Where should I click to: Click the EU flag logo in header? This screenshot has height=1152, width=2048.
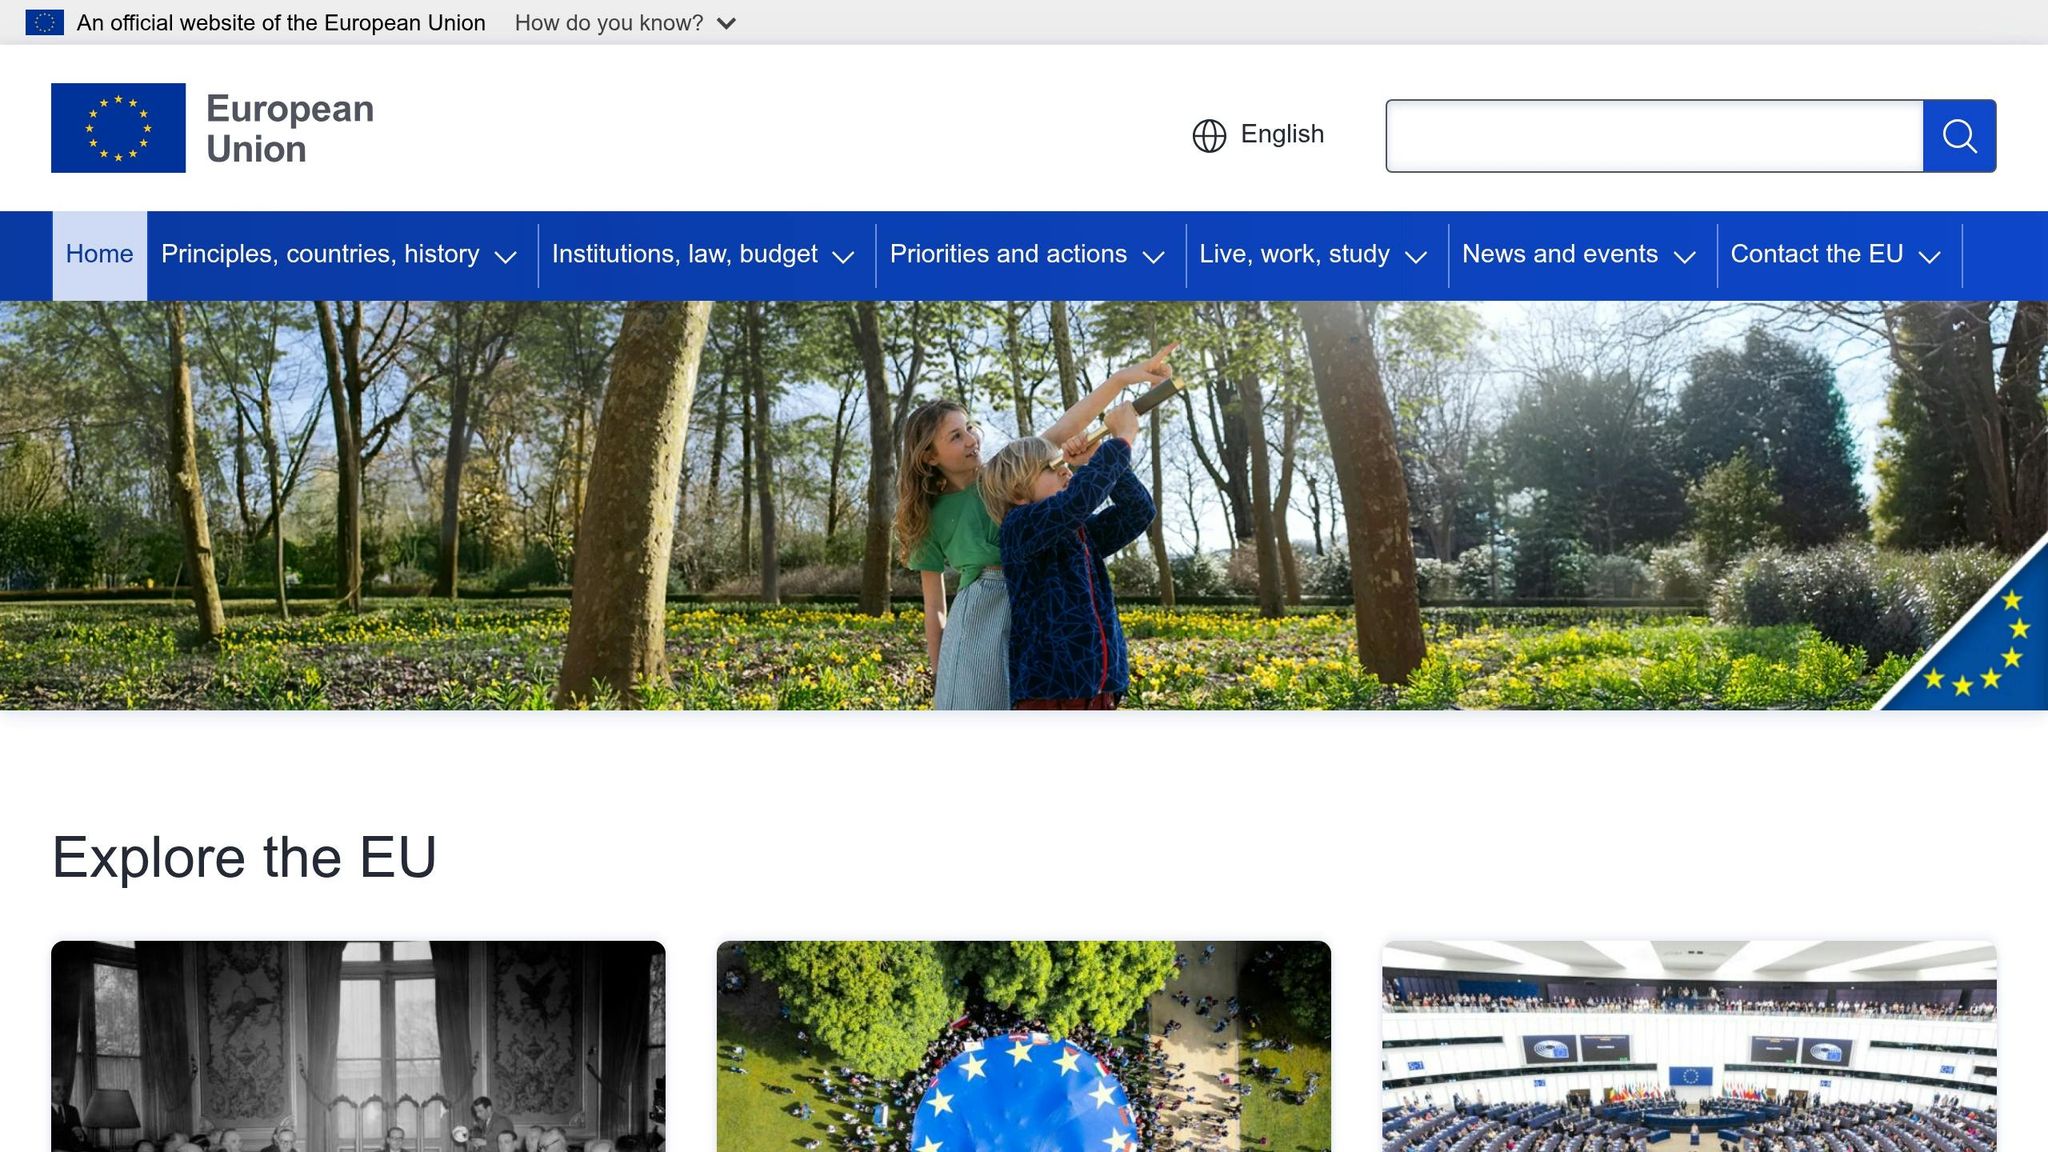(118, 128)
